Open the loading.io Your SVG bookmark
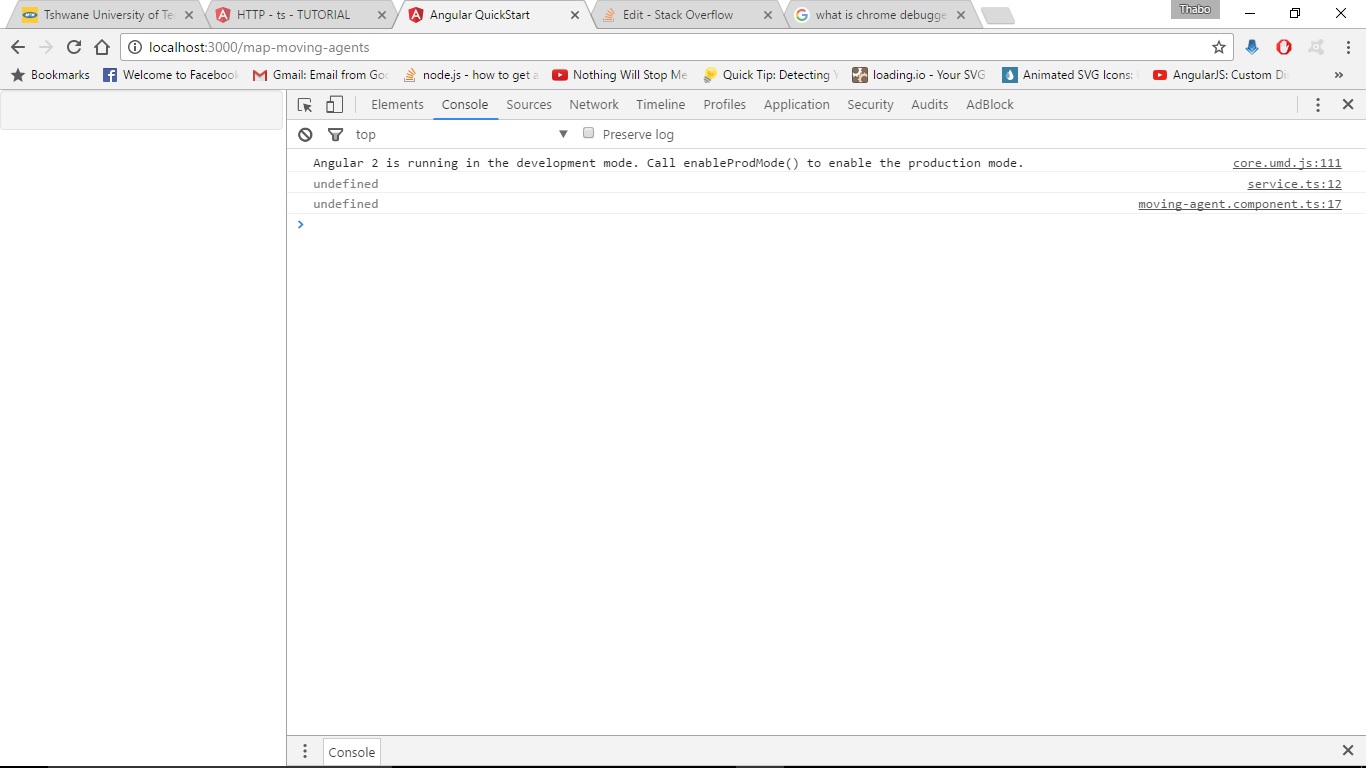This screenshot has height=768, width=1366. pyautogui.click(x=920, y=75)
